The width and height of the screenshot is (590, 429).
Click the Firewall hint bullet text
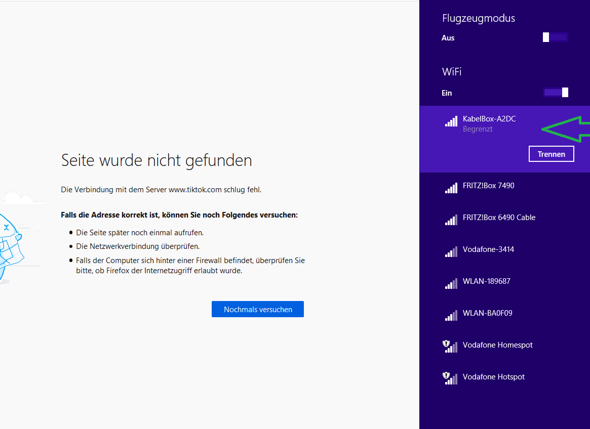(190, 265)
